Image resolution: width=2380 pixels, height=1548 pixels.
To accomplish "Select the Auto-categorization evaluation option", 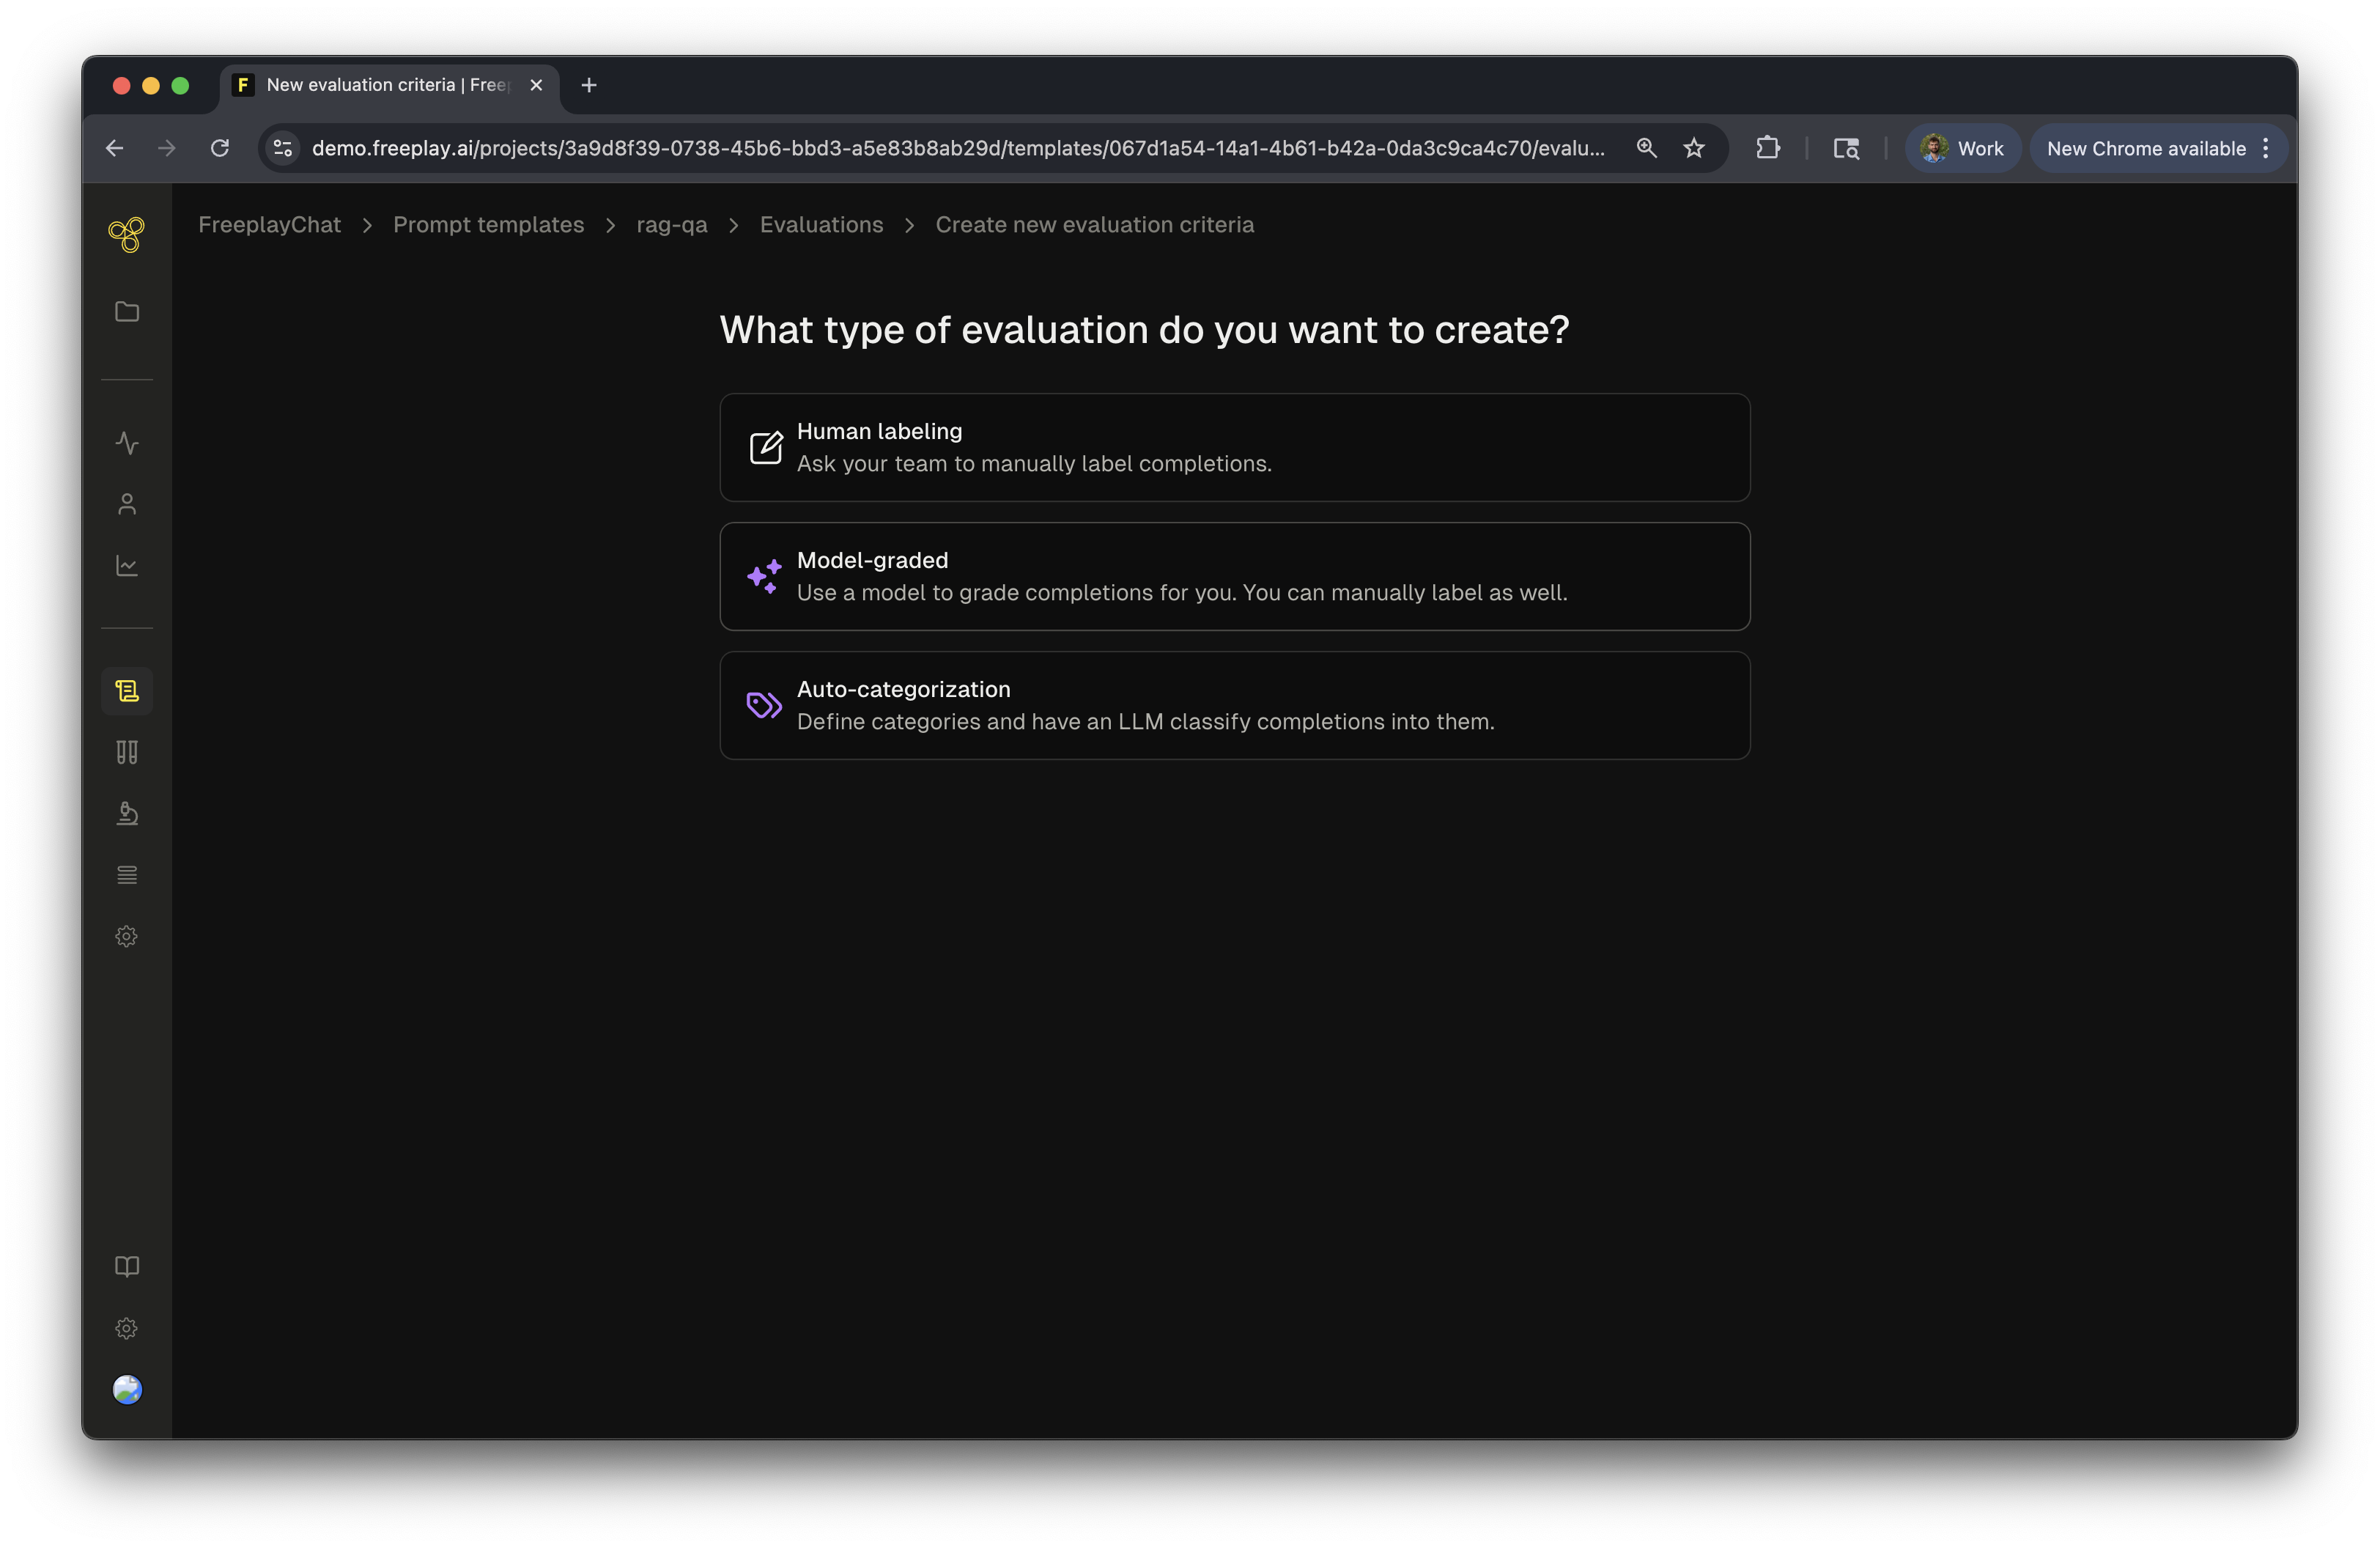I will pos(1234,705).
